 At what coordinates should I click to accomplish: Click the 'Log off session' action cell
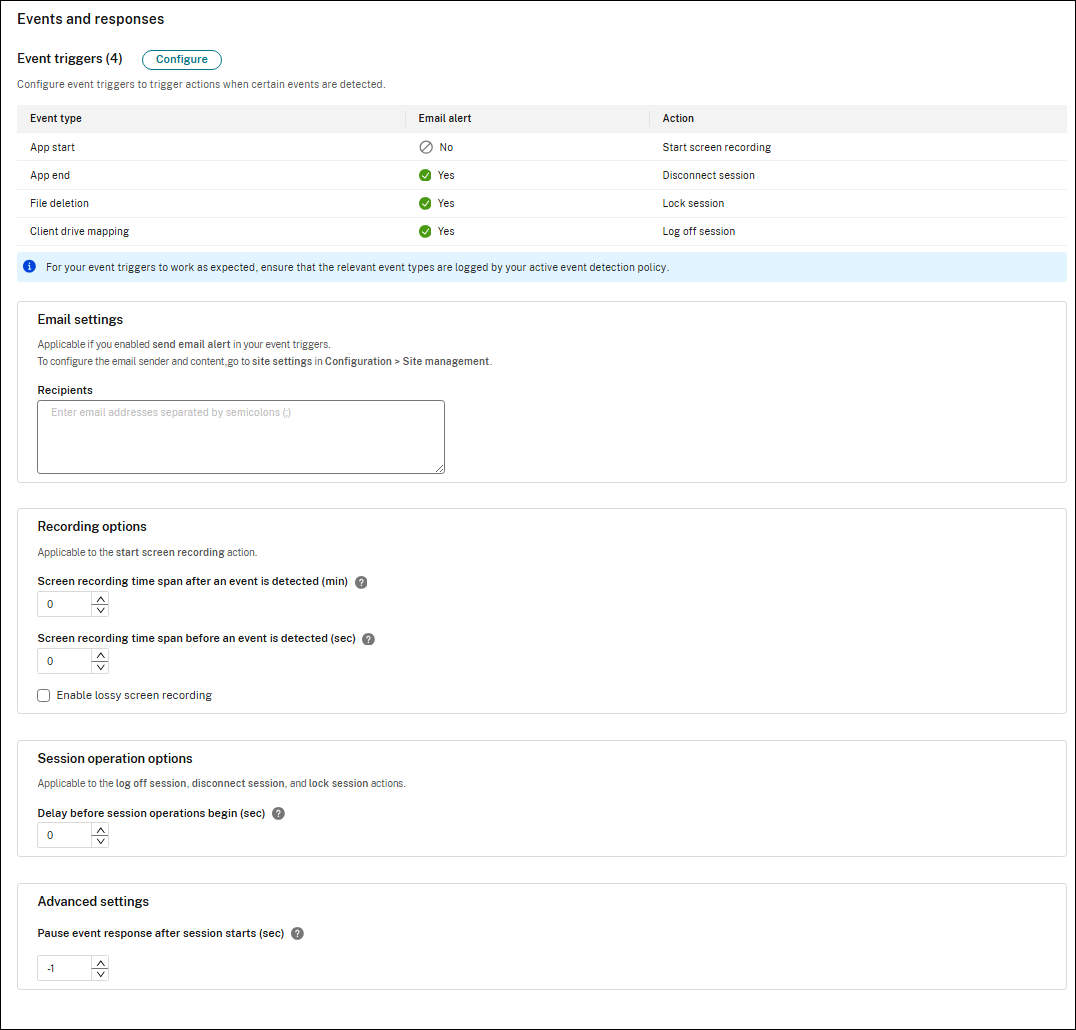pyautogui.click(x=699, y=232)
